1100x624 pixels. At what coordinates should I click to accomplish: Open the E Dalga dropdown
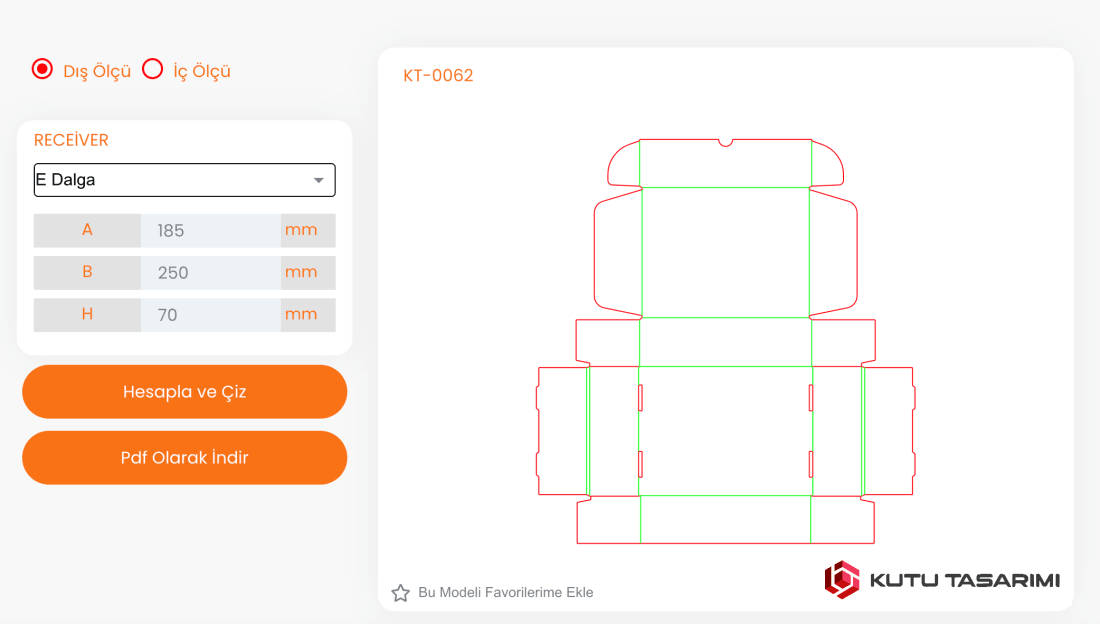pos(185,180)
